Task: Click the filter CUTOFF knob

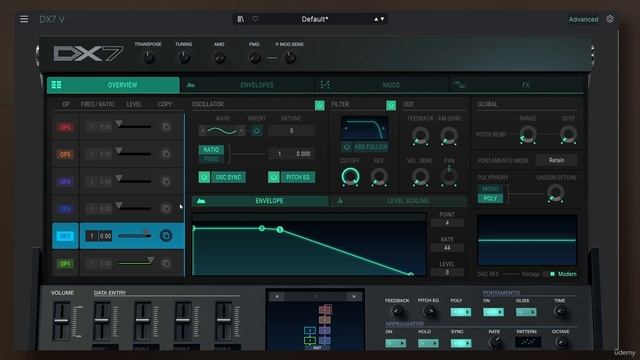Action: (350, 176)
